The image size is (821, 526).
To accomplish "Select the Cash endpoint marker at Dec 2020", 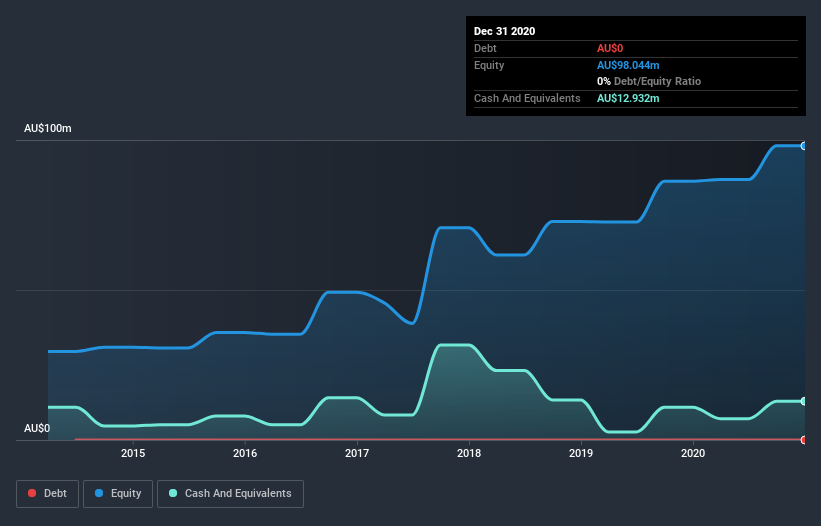I will pyautogui.click(x=804, y=401).
